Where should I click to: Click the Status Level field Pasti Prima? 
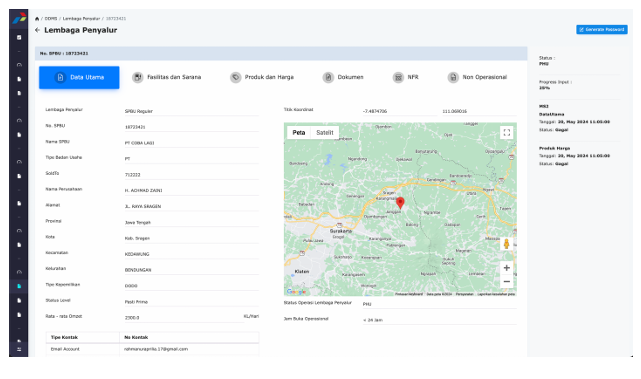192,302
